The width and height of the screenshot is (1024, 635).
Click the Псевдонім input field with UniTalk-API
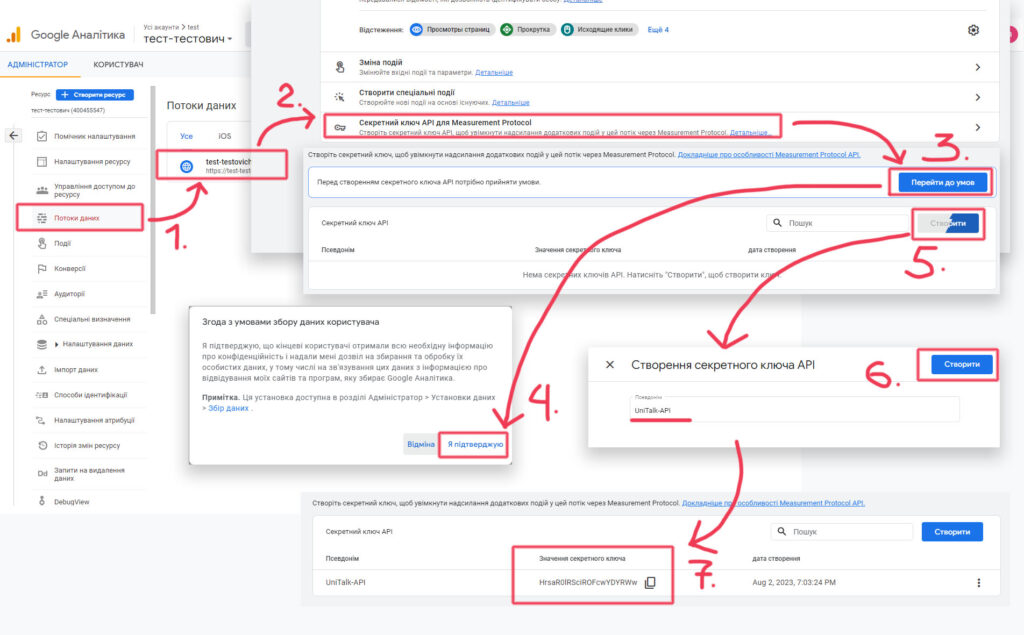coord(793,410)
